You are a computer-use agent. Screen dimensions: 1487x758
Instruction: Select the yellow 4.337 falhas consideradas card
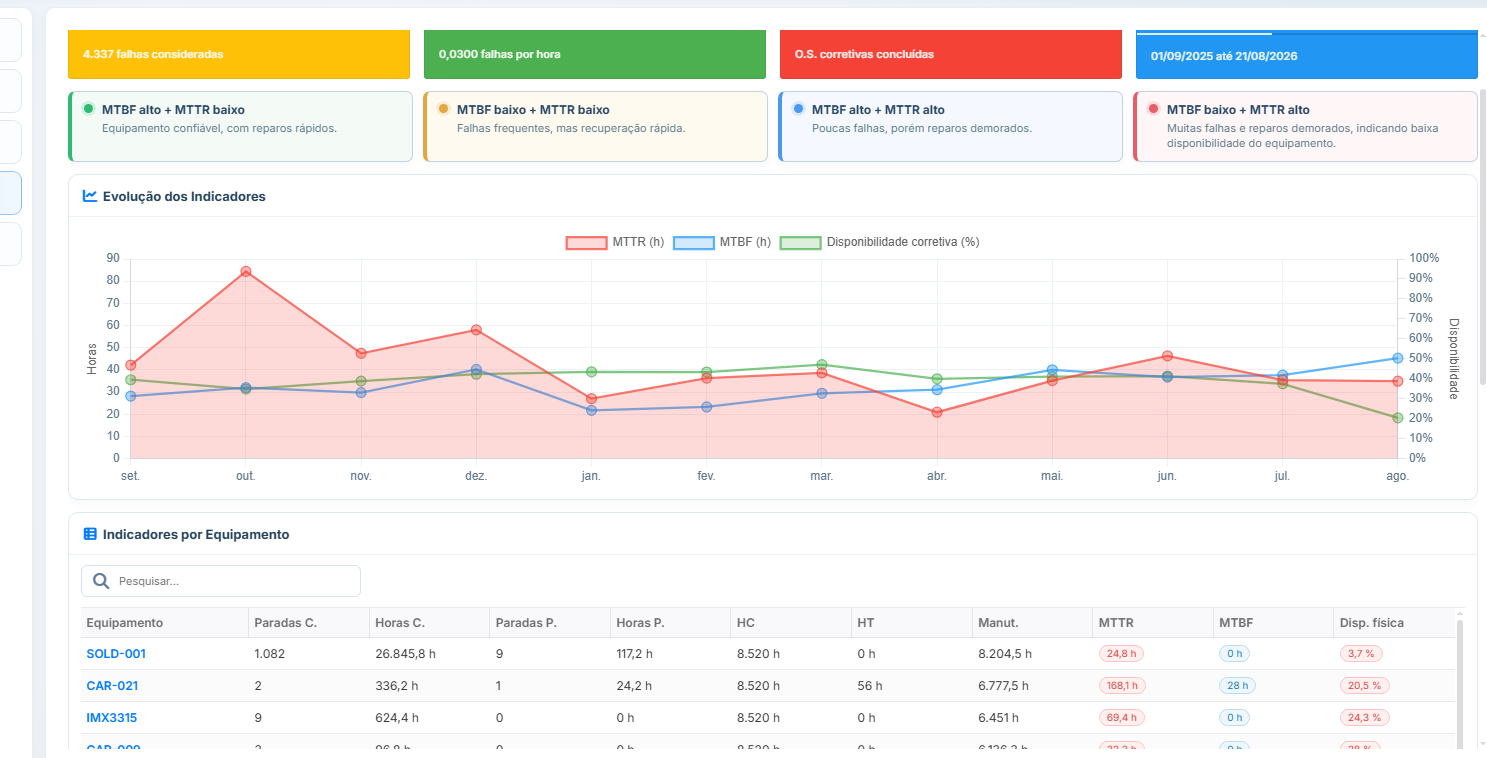[239, 54]
